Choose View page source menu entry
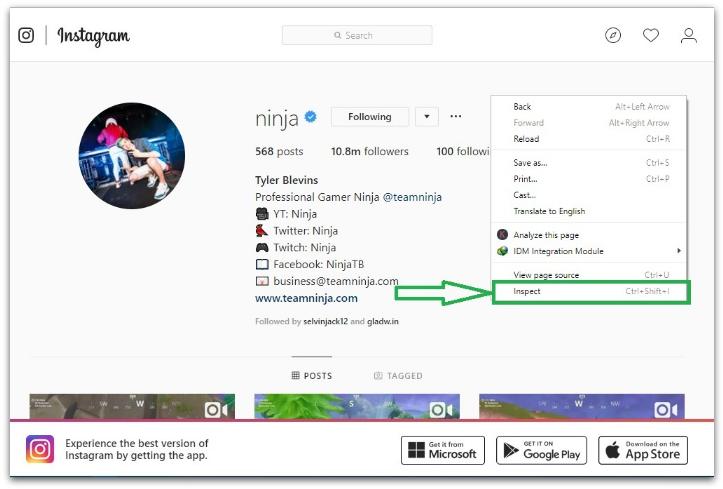This screenshot has height=489, width=723. [x=589, y=275]
